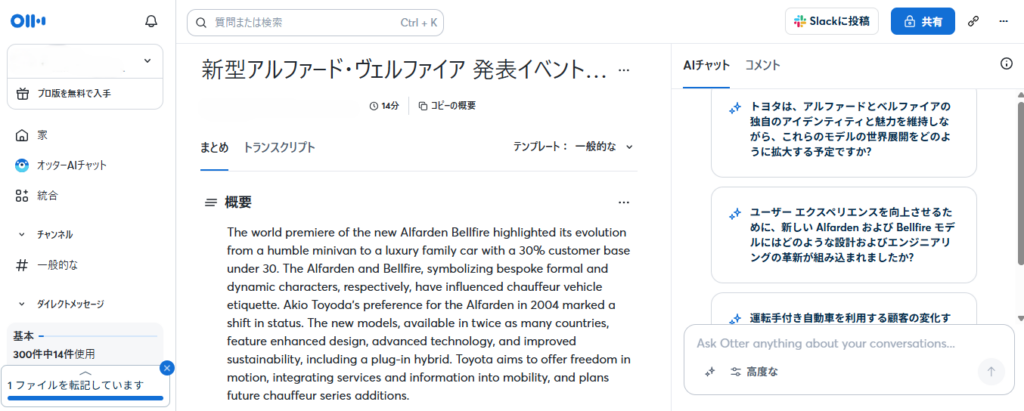Viewport: 1024px width, 411px height.
Task: Click the send arrow in chat box
Action: pyautogui.click(x=991, y=372)
